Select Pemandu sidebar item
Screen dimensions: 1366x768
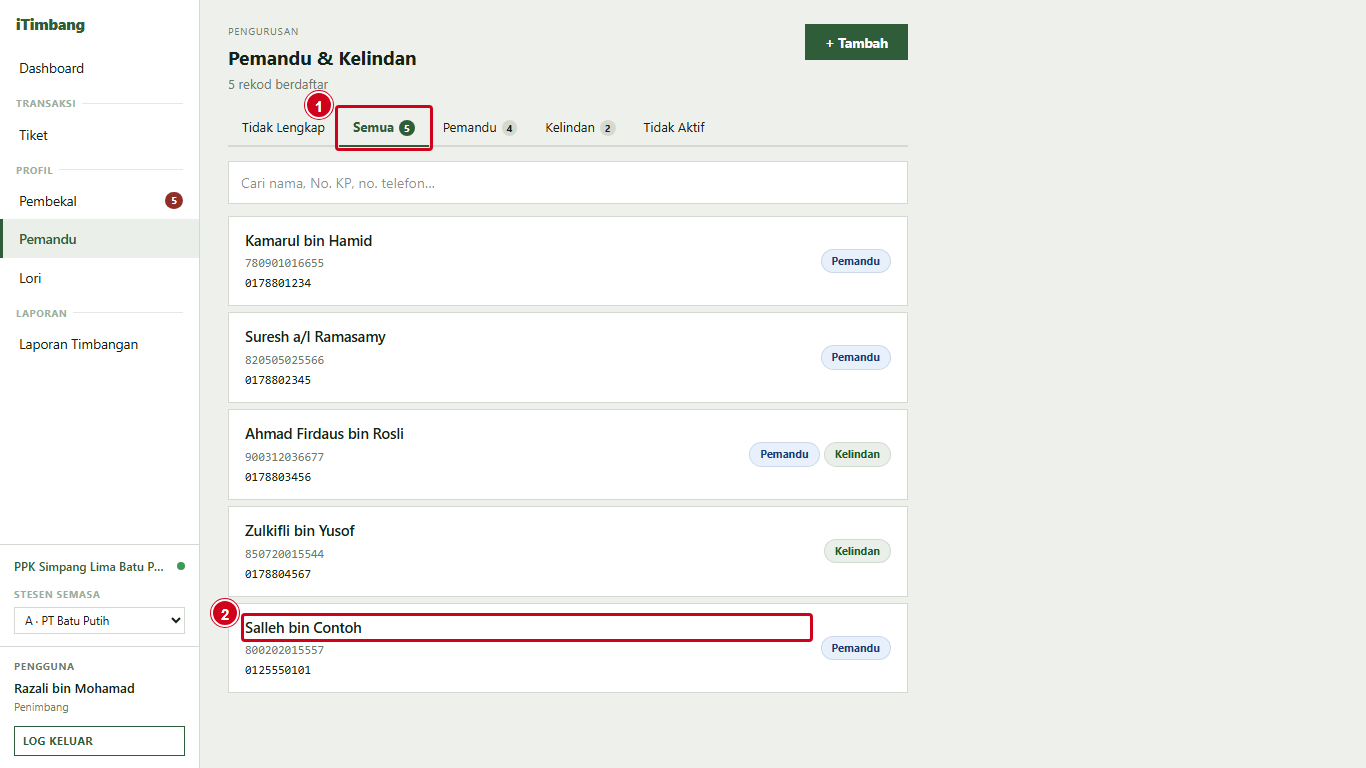100,239
